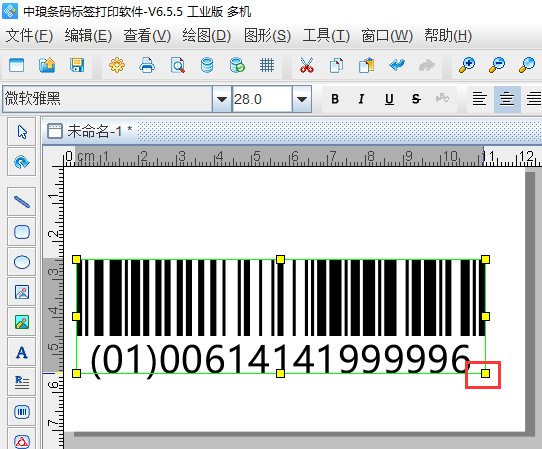Open the 工具(T) menu

pos(326,36)
